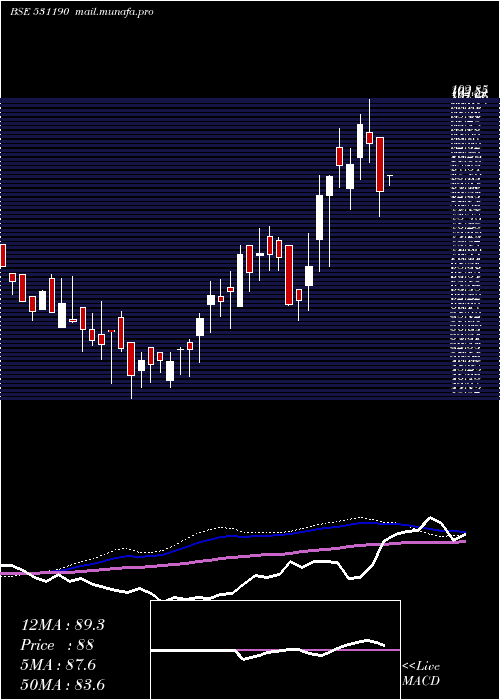Click the 5MA : 87.6 value

[x=58, y=665]
